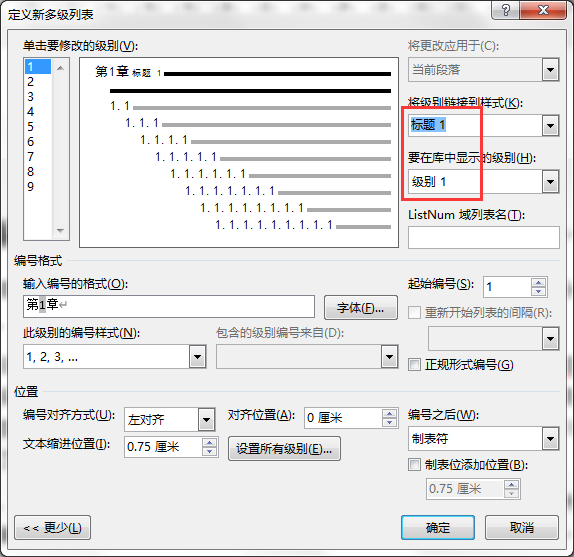Viewport: 574px width, 557px height.
Task: Select level 2 in the level list
Action: [38, 82]
